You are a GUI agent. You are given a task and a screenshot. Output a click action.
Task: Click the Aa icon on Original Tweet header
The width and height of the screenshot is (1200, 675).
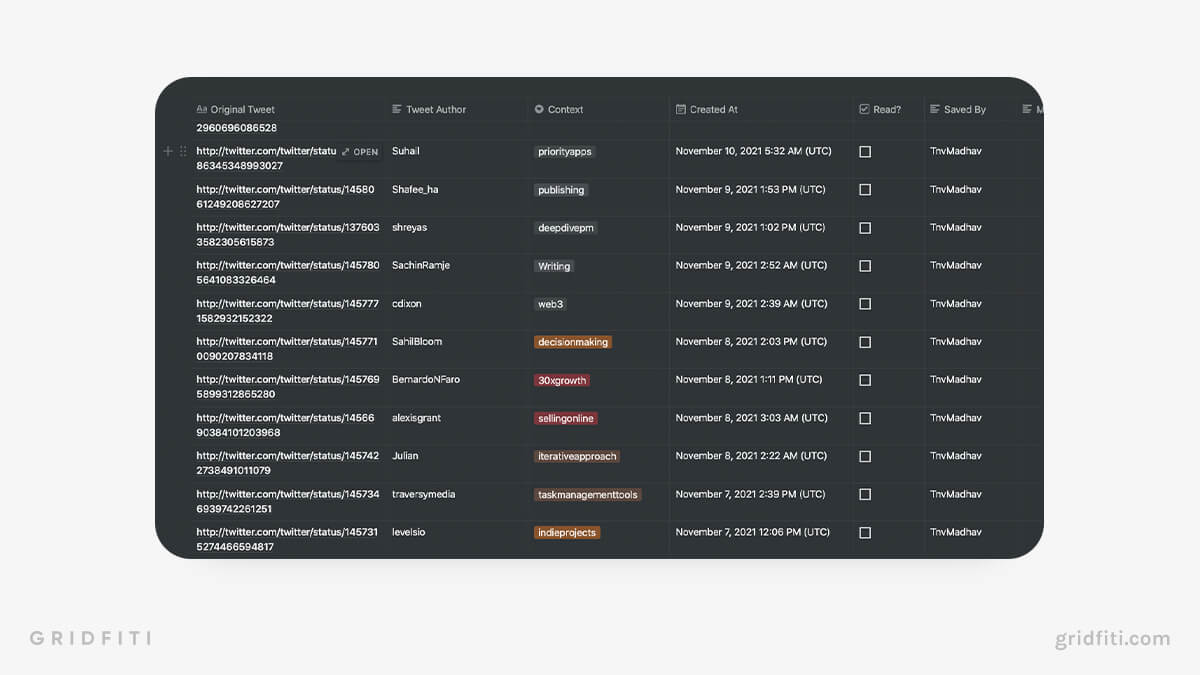click(200, 109)
